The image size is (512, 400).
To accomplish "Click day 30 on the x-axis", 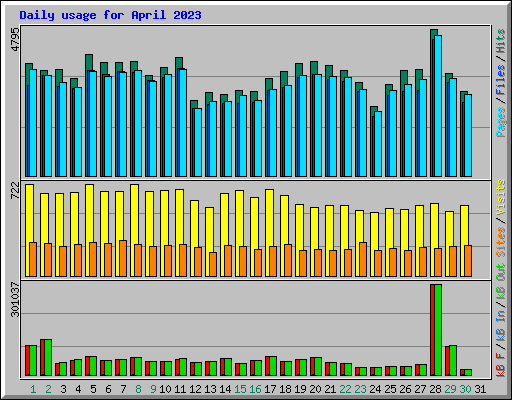I will pos(465,389).
